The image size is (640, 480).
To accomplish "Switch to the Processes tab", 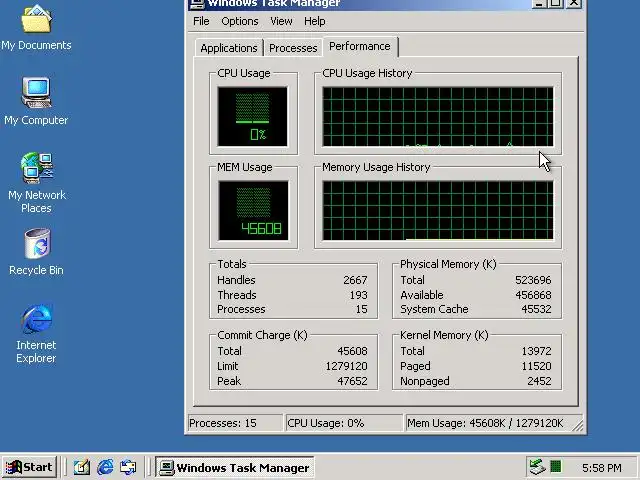I will pos(293,48).
